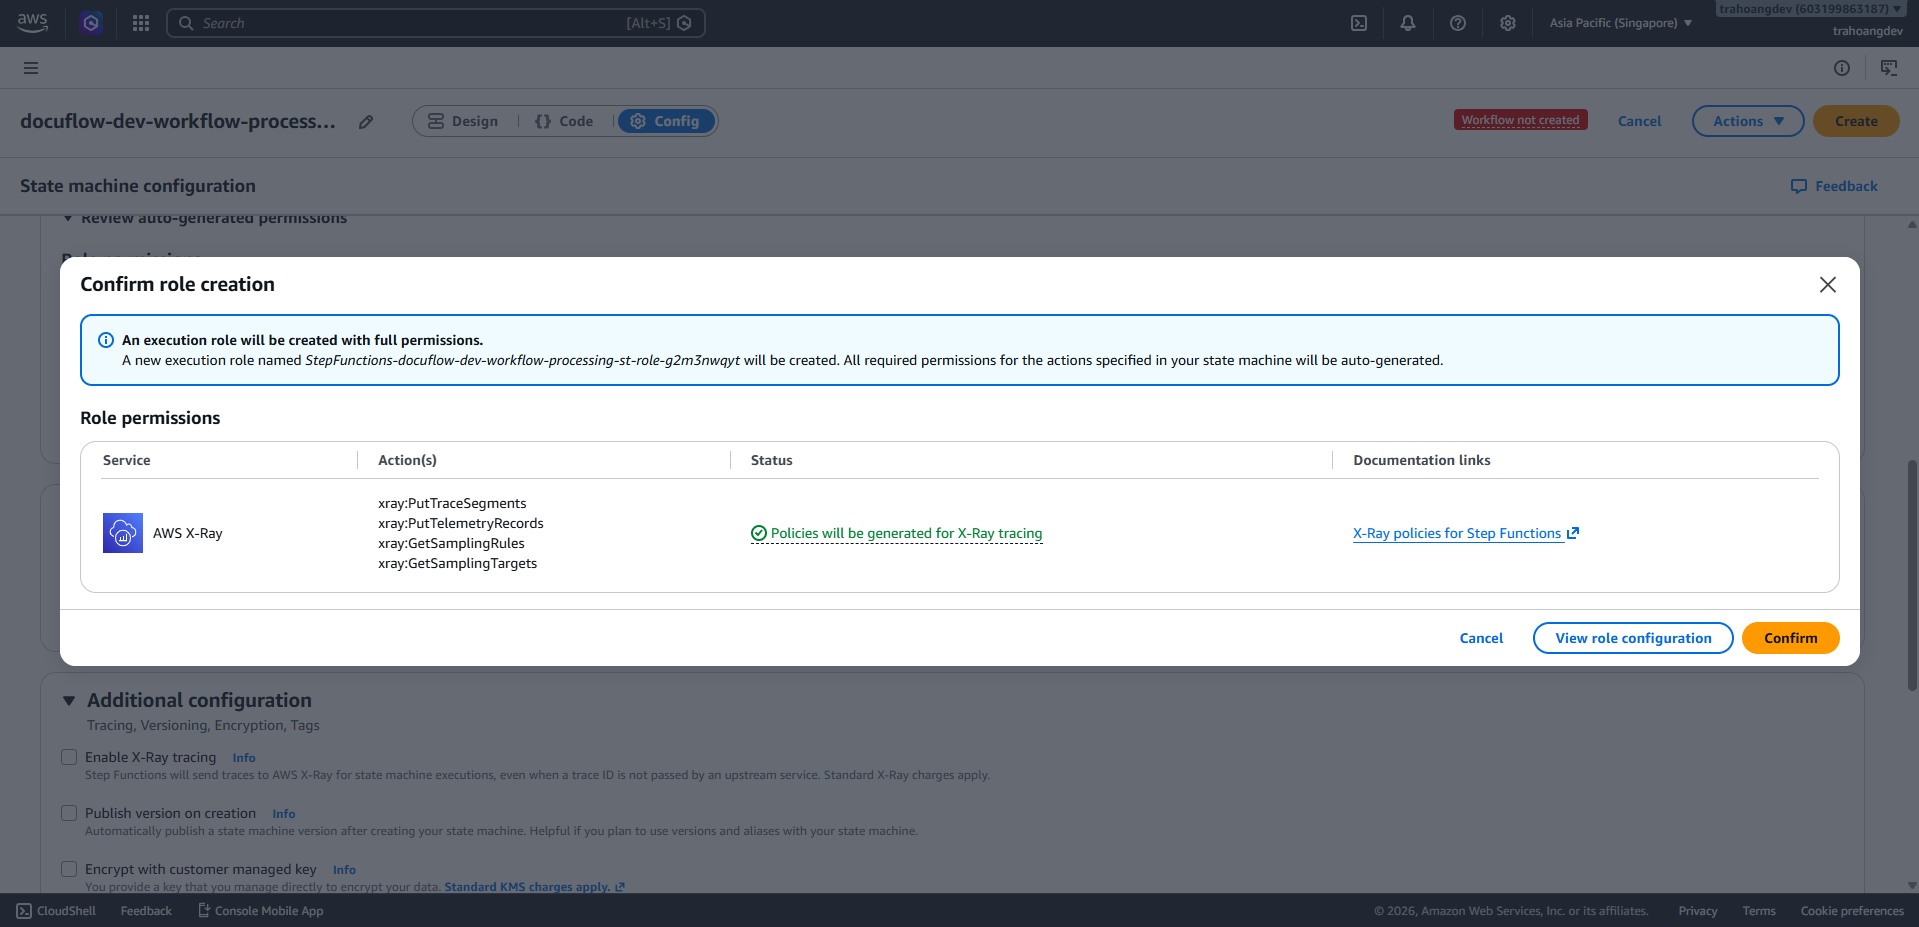Click the AWS X-Ray service icon
This screenshot has width=1919, height=927.
point(123,533)
